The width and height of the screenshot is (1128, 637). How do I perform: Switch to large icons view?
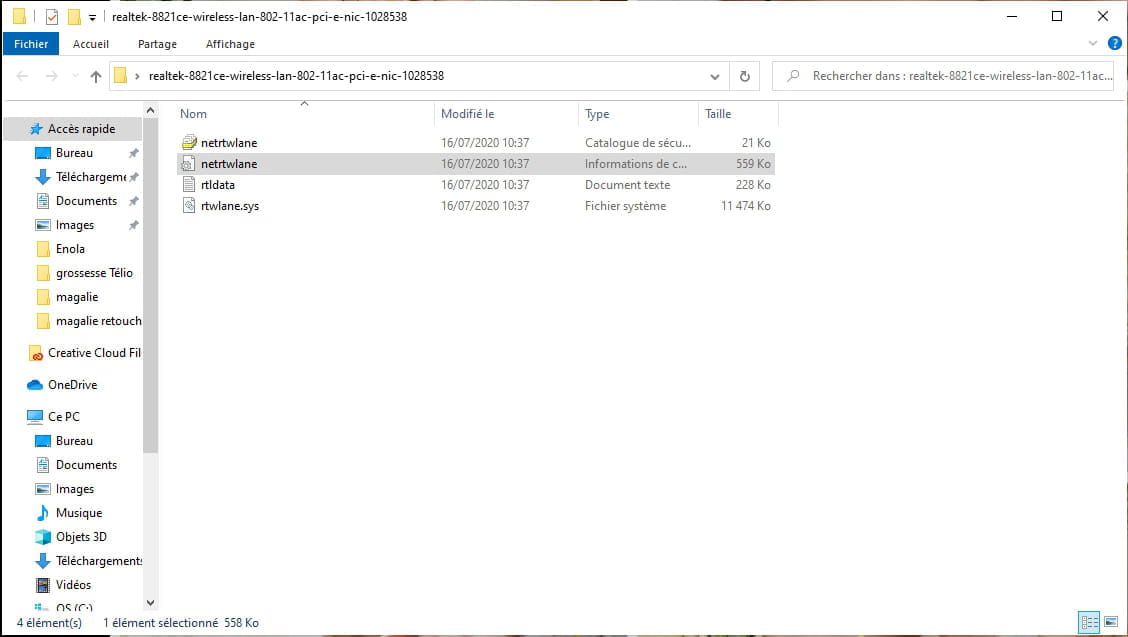pyautogui.click(x=1111, y=622)
